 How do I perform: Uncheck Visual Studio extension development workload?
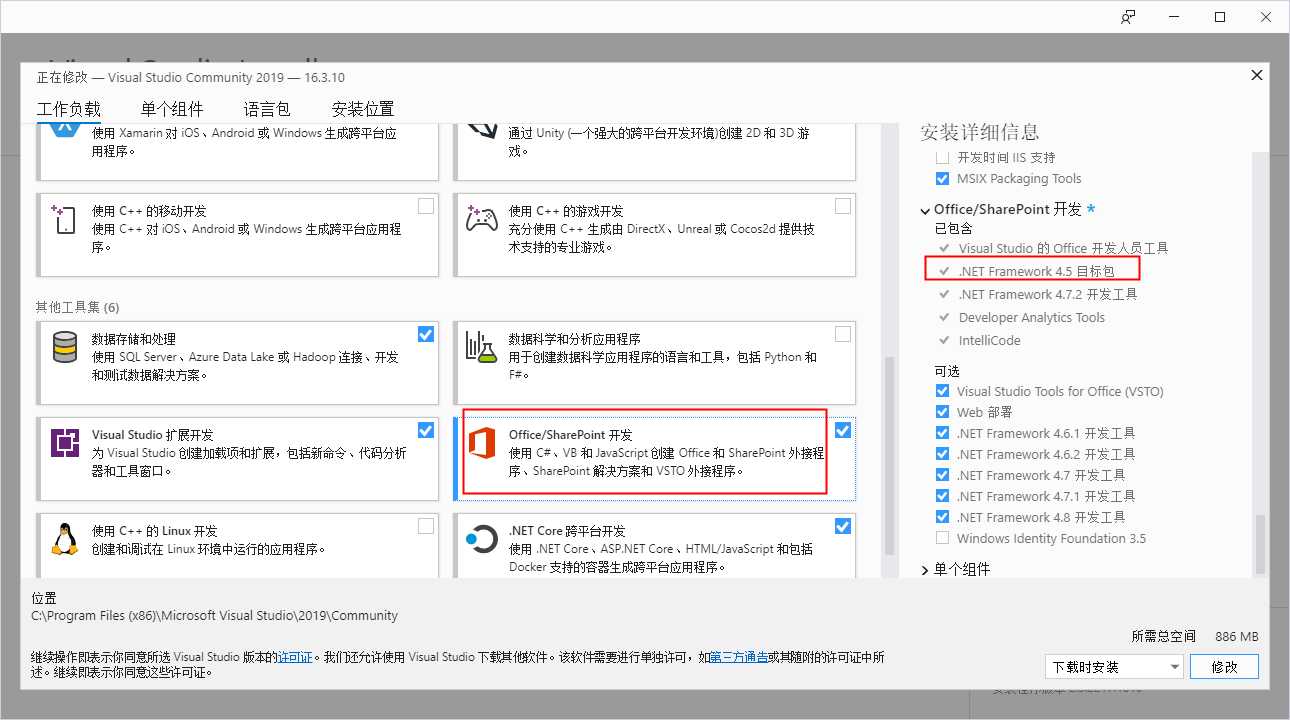pyautogui.click(x=426, y=430)
